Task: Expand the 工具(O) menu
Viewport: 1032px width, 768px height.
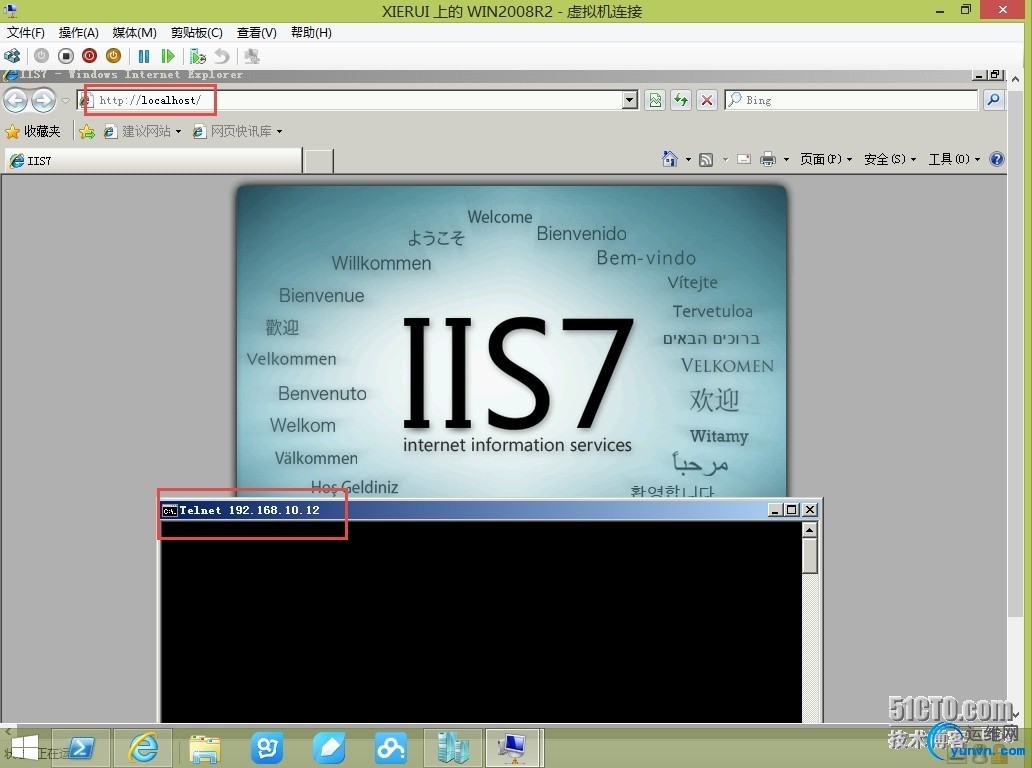Action: point(954,159)
